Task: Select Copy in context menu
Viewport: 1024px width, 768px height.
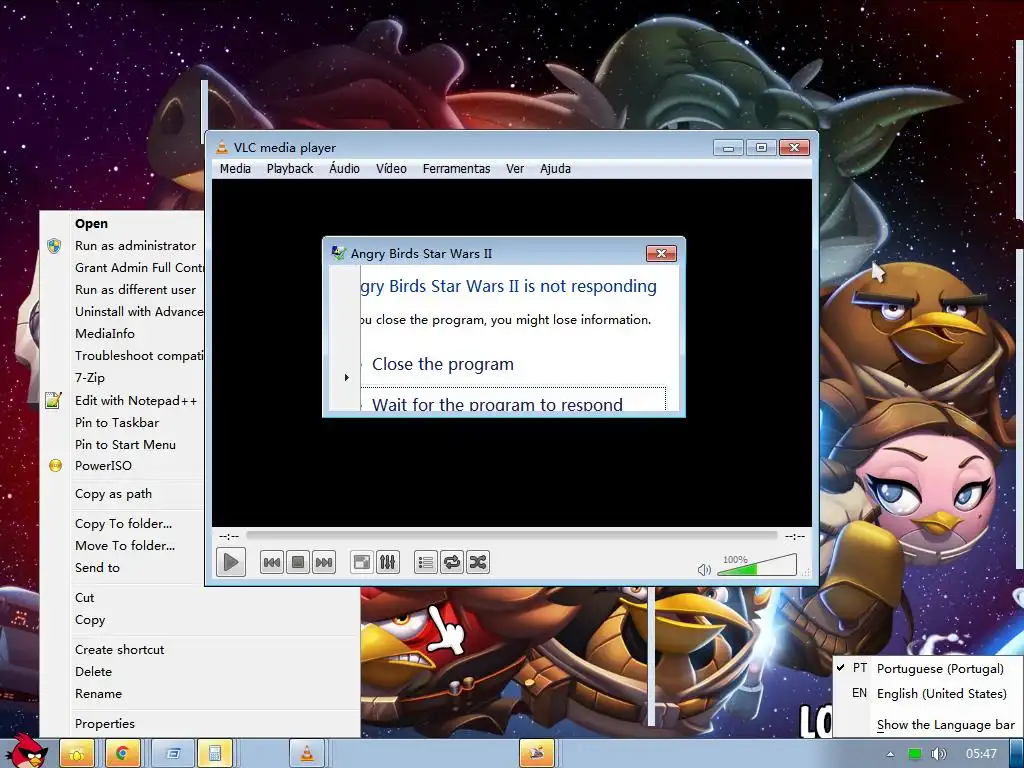Action: (90, 620)
